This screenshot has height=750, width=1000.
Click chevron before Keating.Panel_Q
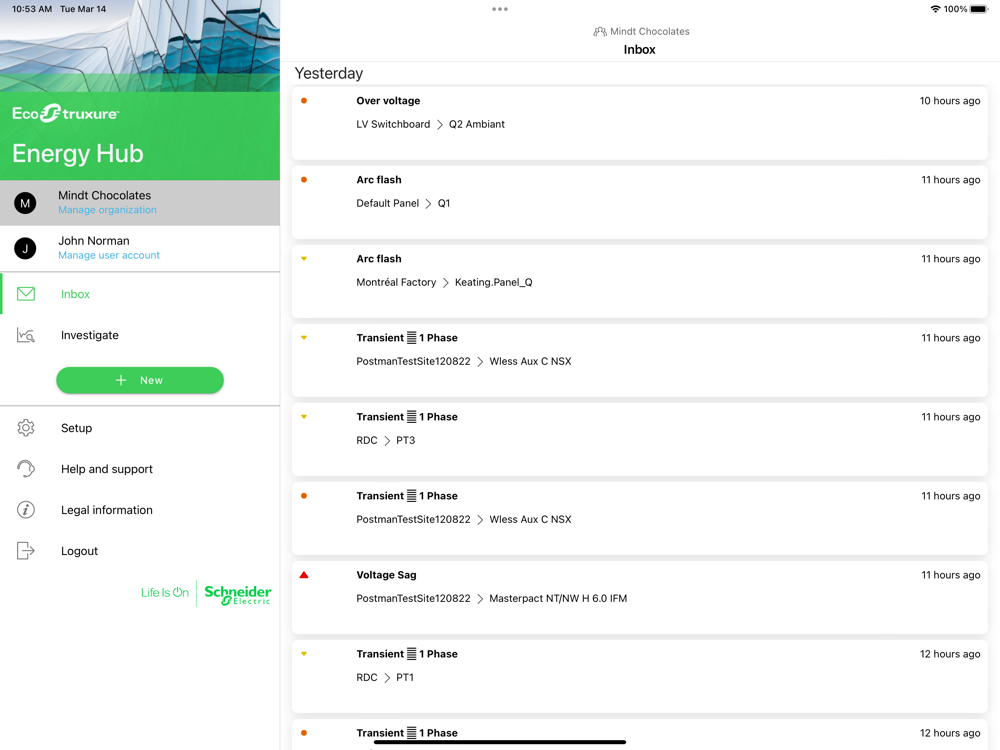445,283
